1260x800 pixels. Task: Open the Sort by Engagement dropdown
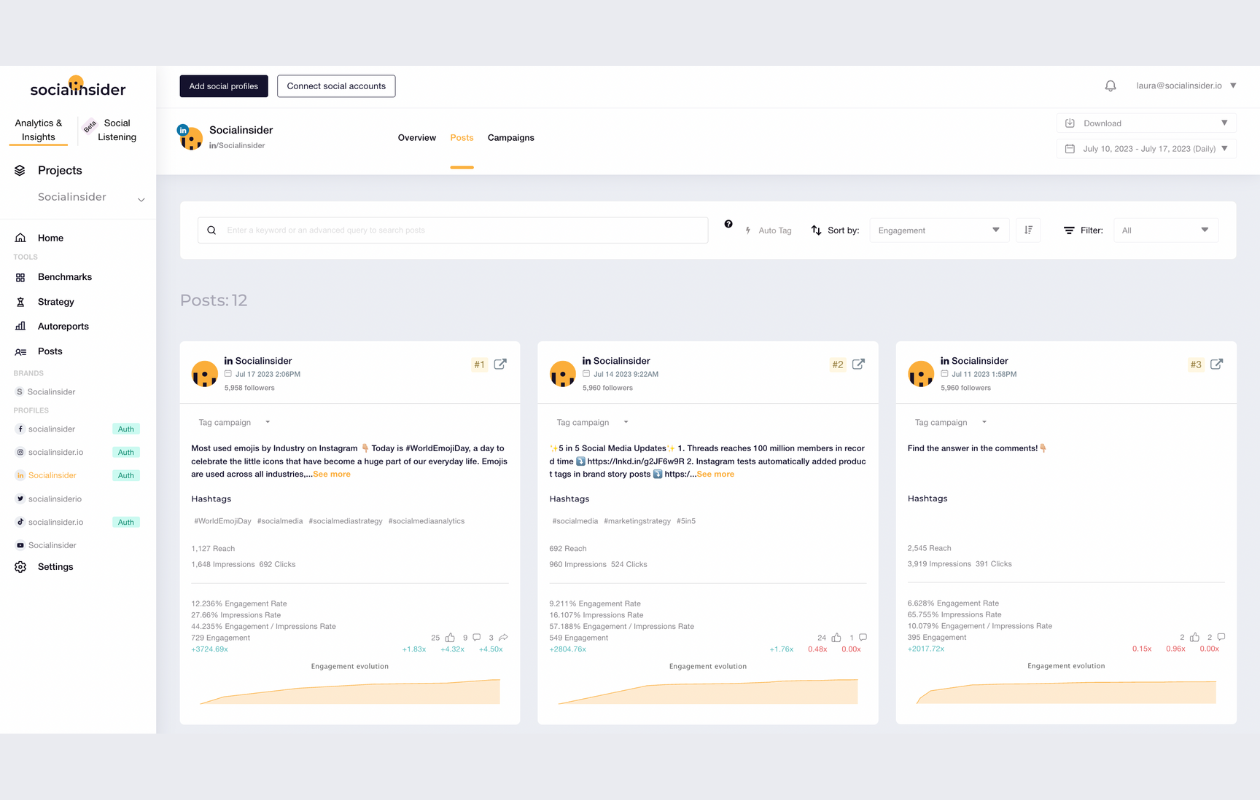939,230
